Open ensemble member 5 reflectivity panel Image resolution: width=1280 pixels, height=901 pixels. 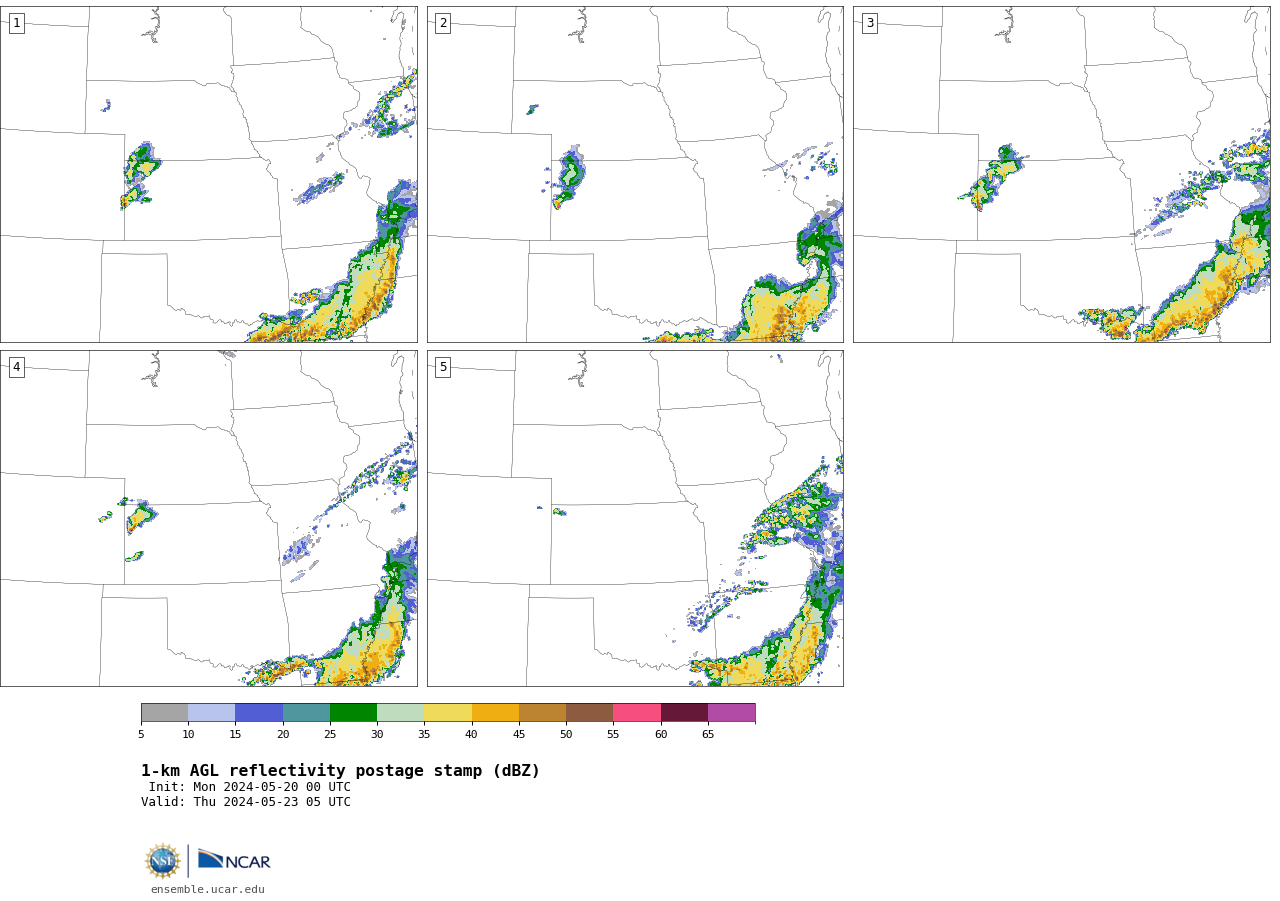(635, 518)
